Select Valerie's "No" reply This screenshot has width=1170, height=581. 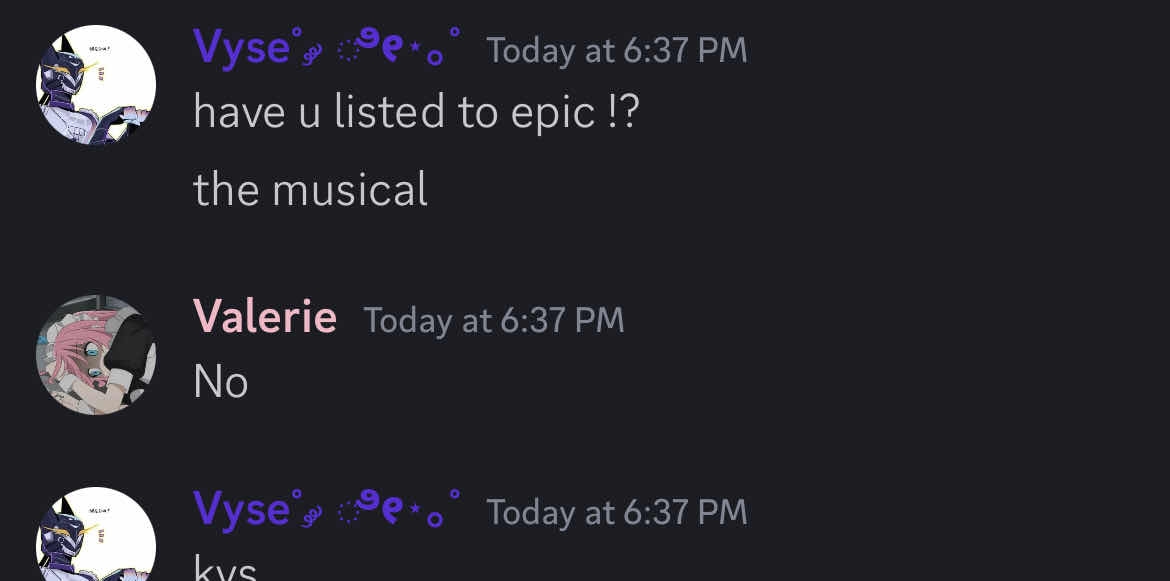pyautogui.click(x=220, y=382)
